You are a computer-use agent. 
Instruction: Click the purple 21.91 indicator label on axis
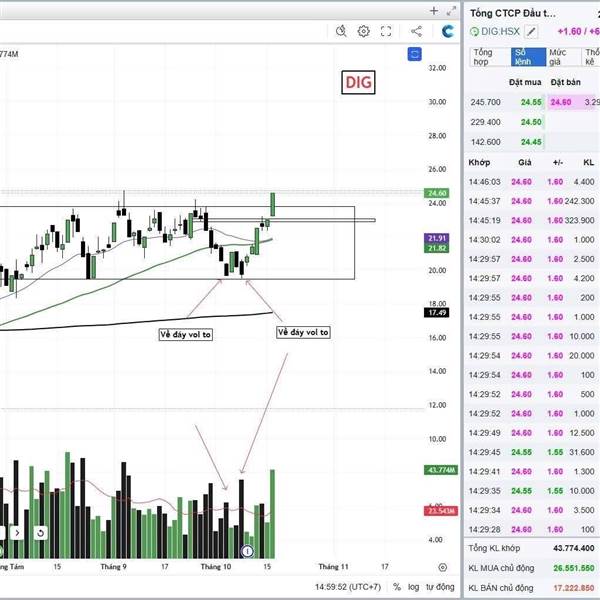437,238
